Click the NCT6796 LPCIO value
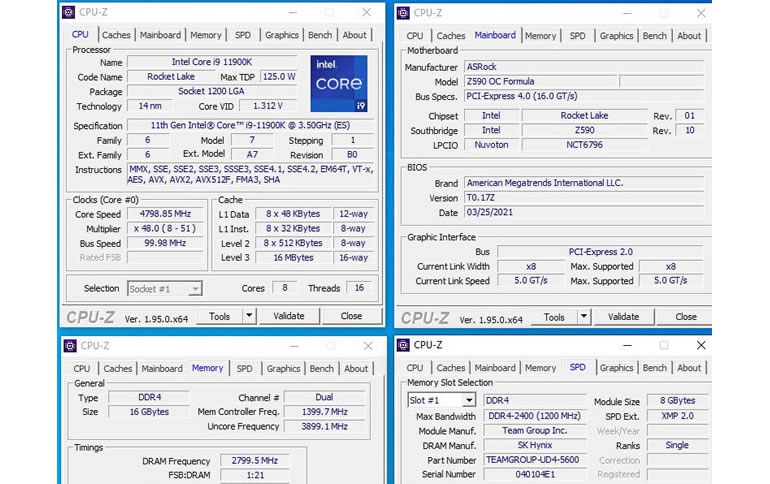Image resolution: width=770 pixels, height=484 pixels. pyautogui.click(x=584, y=145)
